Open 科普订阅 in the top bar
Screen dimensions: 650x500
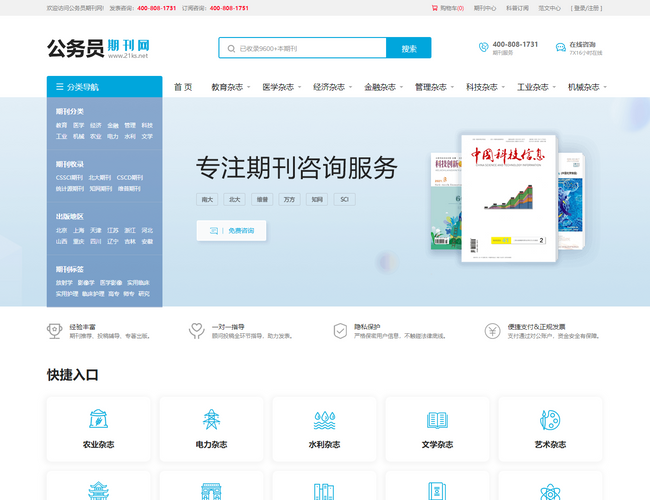pyautogui.click(x=517, y=8)
